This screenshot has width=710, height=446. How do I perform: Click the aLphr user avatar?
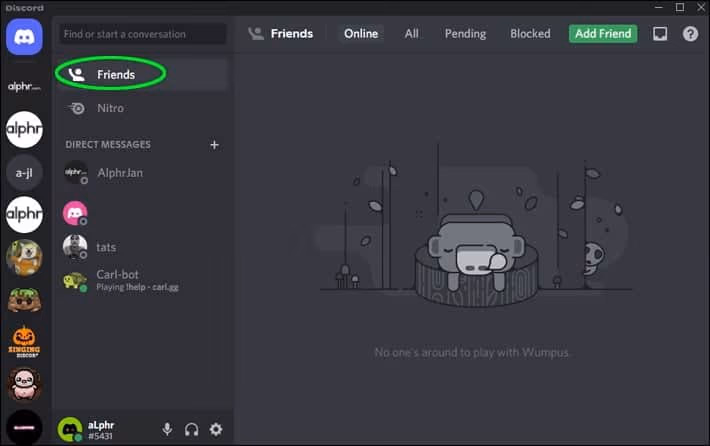pos(70,429)
